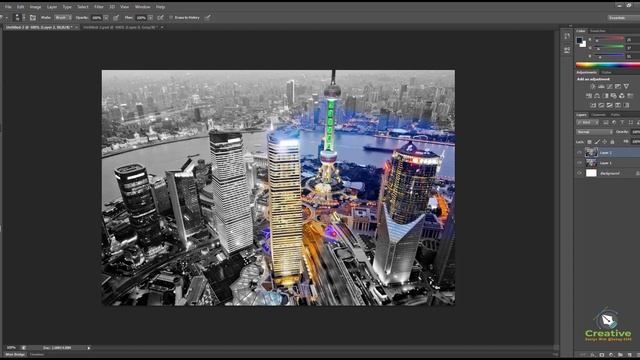The height and width of the screenshot is (360, 640).
Task: Click the Add layer mask button
Action: pos(602,355)
